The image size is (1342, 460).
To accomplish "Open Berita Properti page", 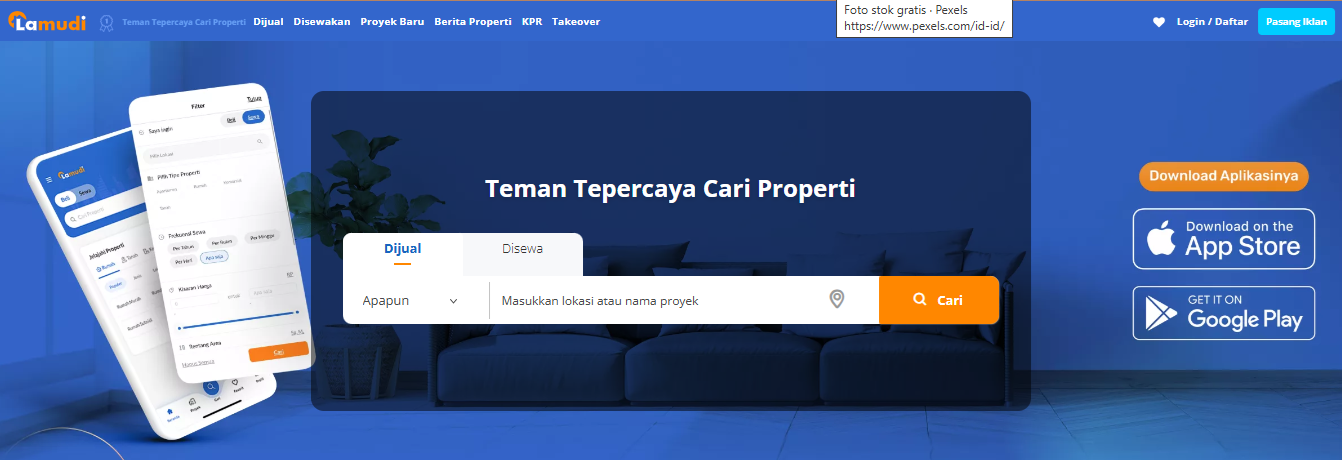I will tap(473, 21).
